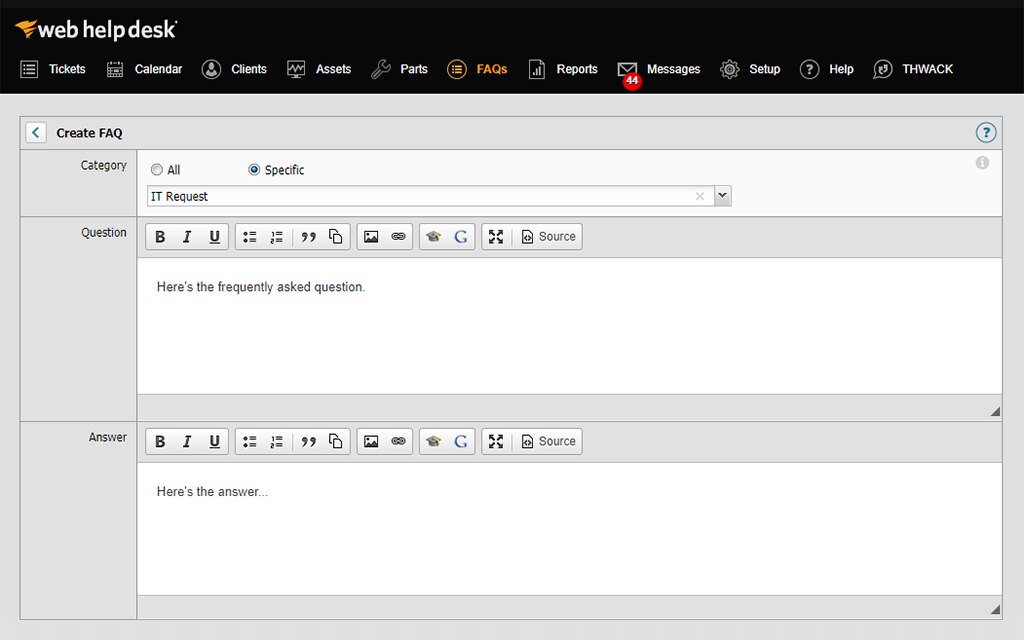Clear the IT Request category selection
The image size is (1024, 640).
pos(699,196)
